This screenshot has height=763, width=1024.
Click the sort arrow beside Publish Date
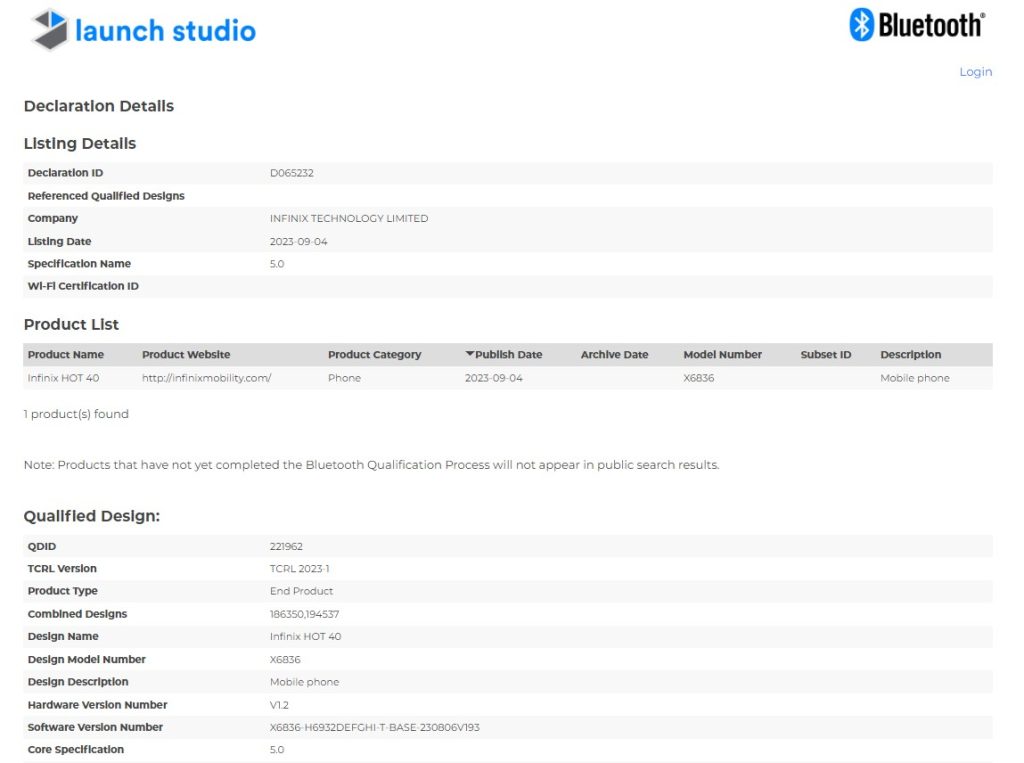pos(470,354)
